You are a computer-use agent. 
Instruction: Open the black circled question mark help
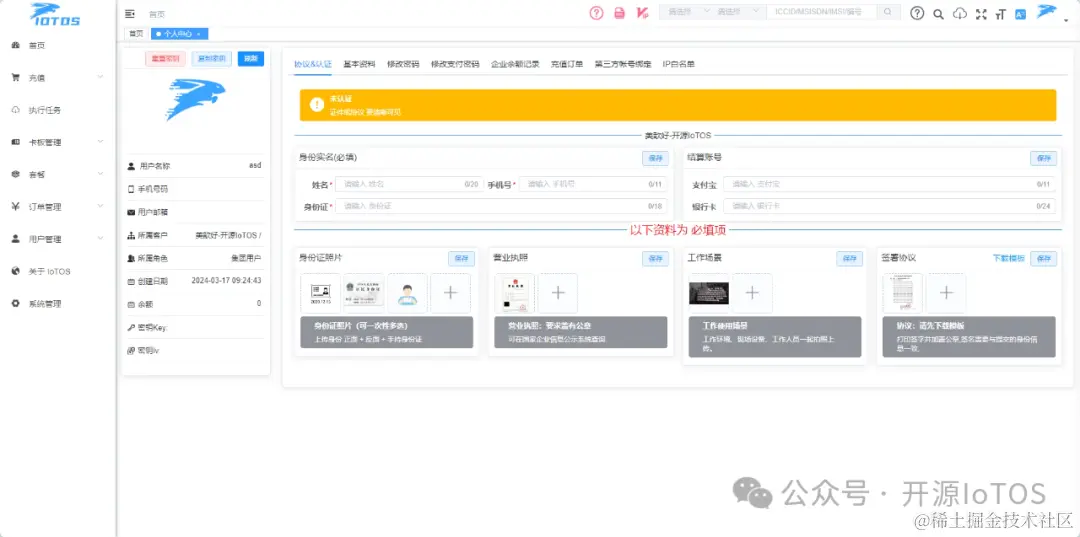click(917, 13)
